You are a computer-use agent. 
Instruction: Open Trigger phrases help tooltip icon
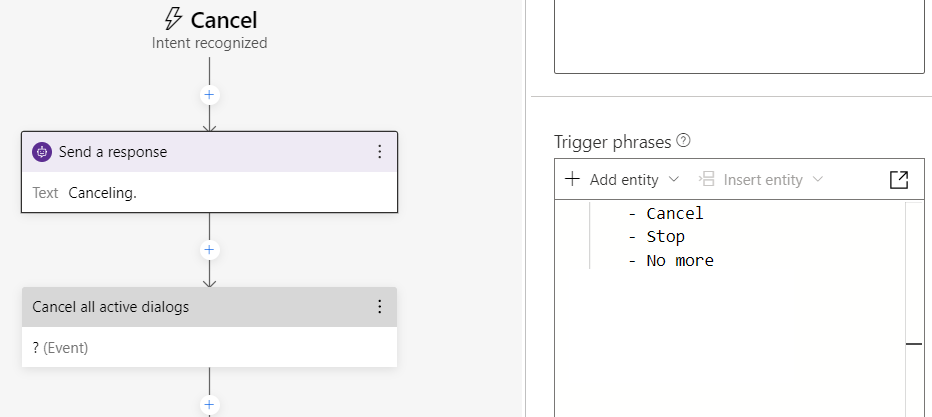pyautogui.click(x=684, y=141)
